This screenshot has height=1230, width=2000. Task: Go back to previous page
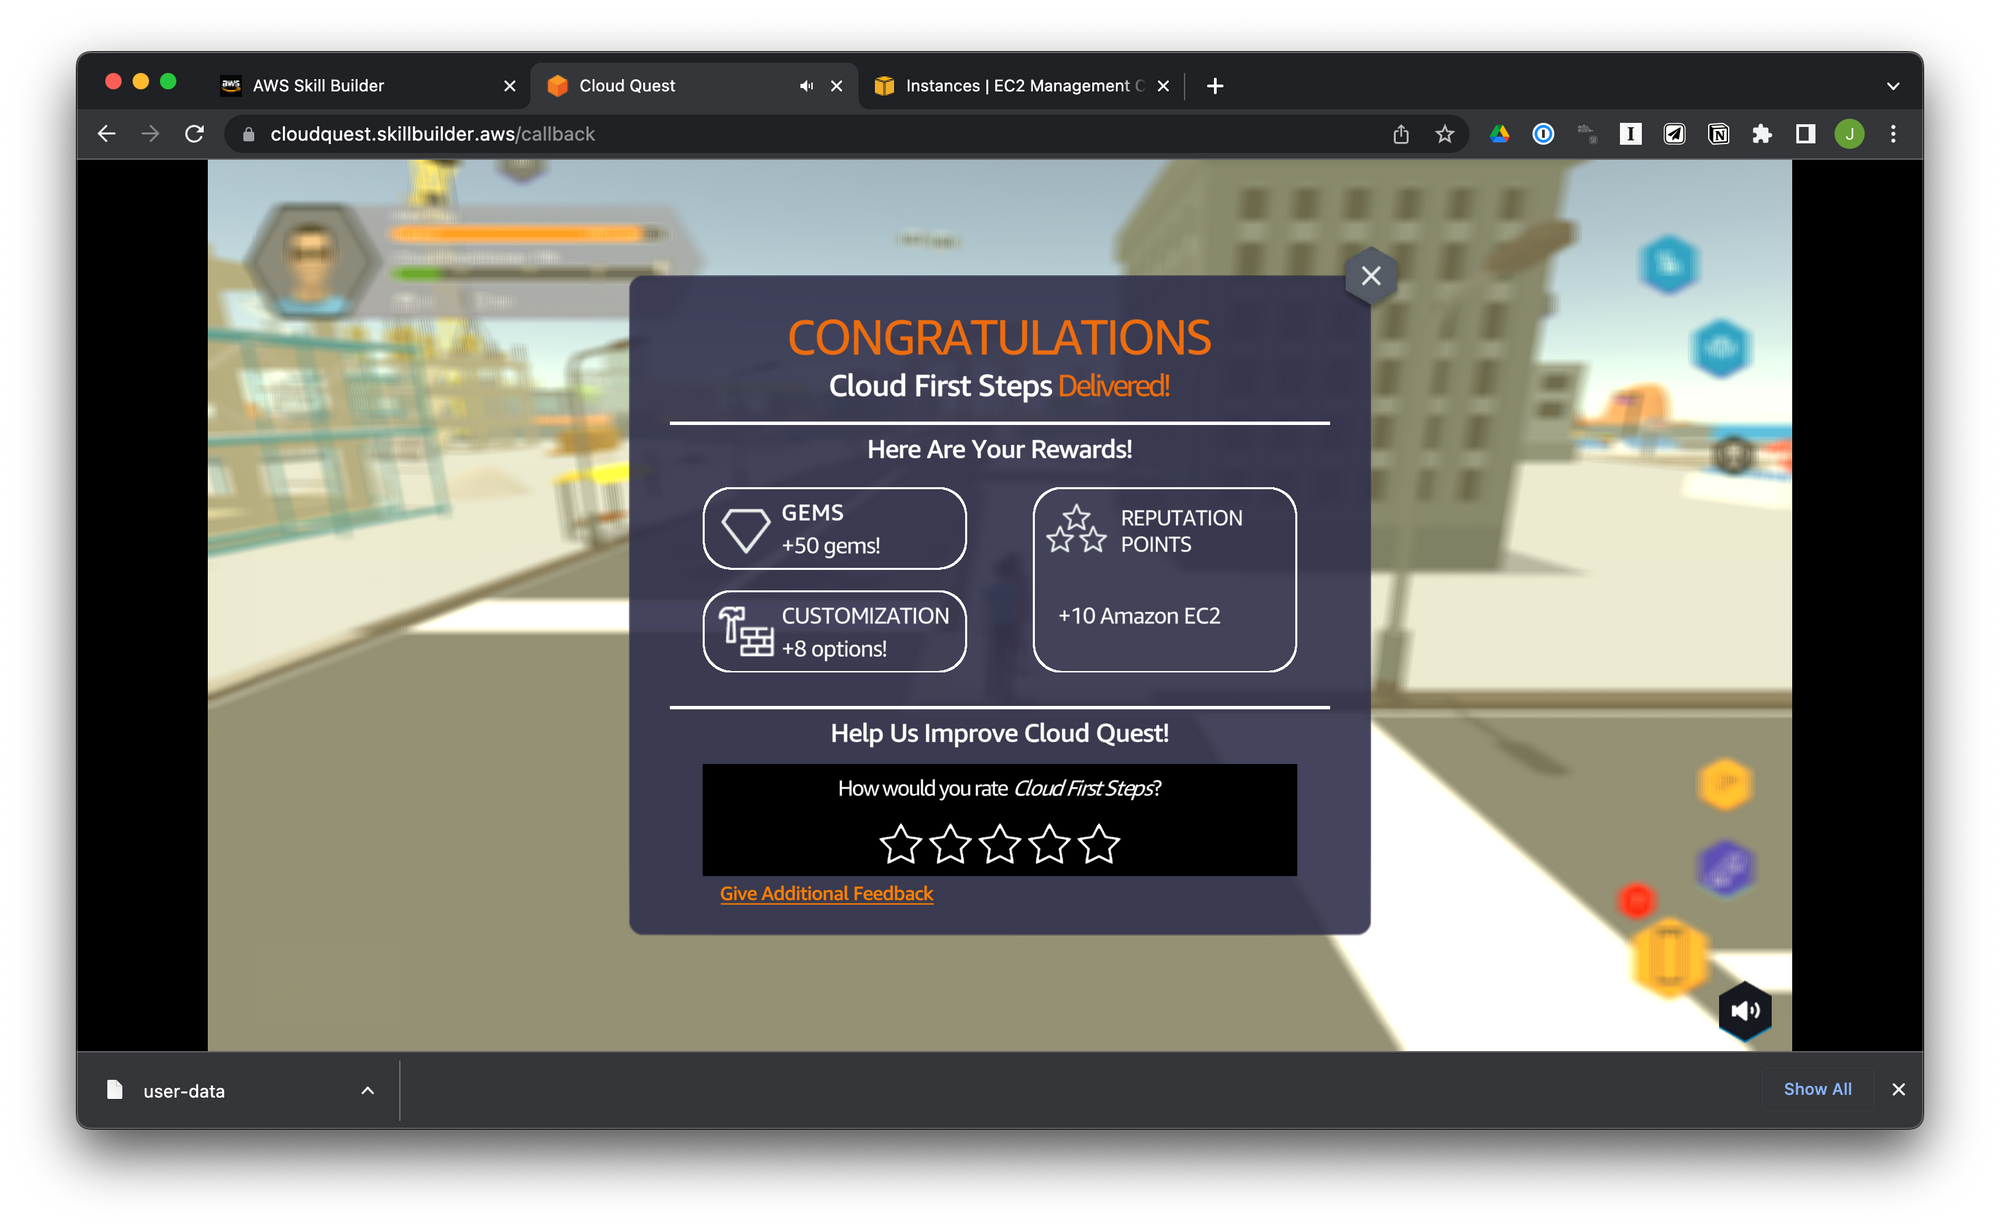pos(107,134)
